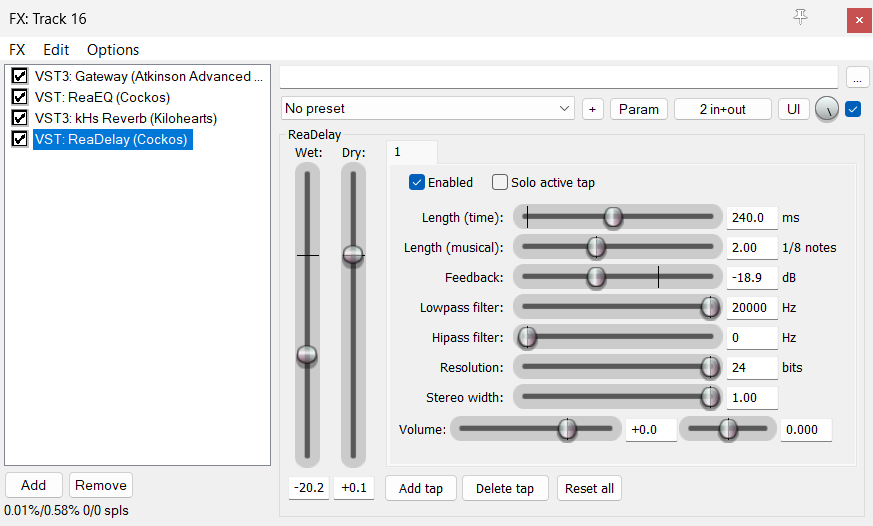Click the Feedback slider handle
This screenshot has height=526, width=873.
pos(596,277)
